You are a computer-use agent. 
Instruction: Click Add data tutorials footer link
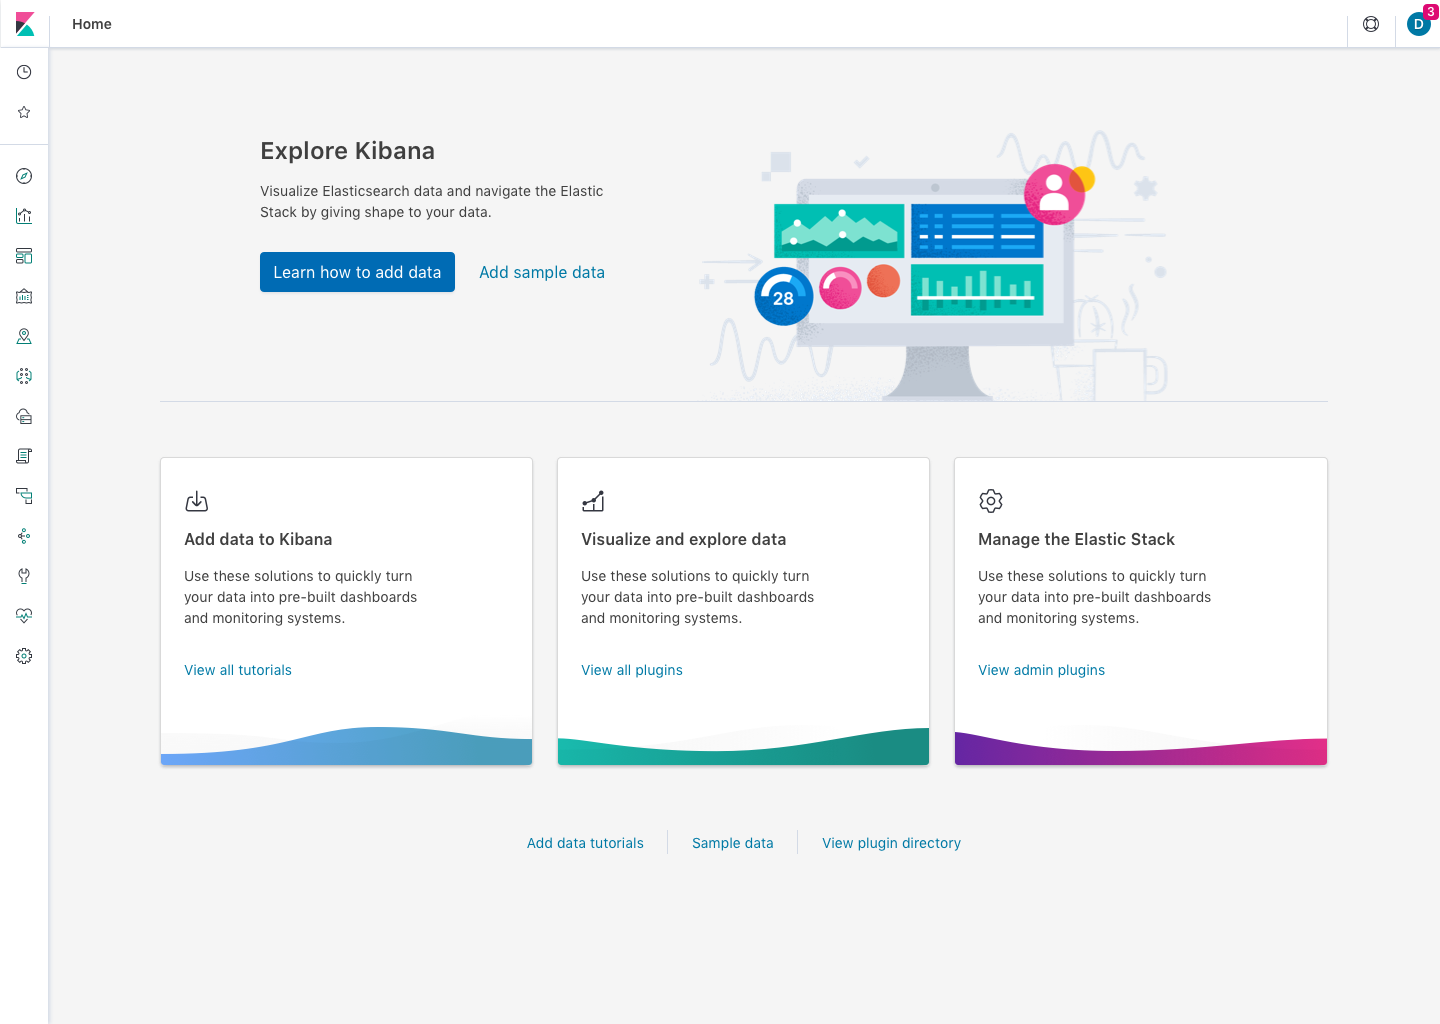[x=585, y=843]
